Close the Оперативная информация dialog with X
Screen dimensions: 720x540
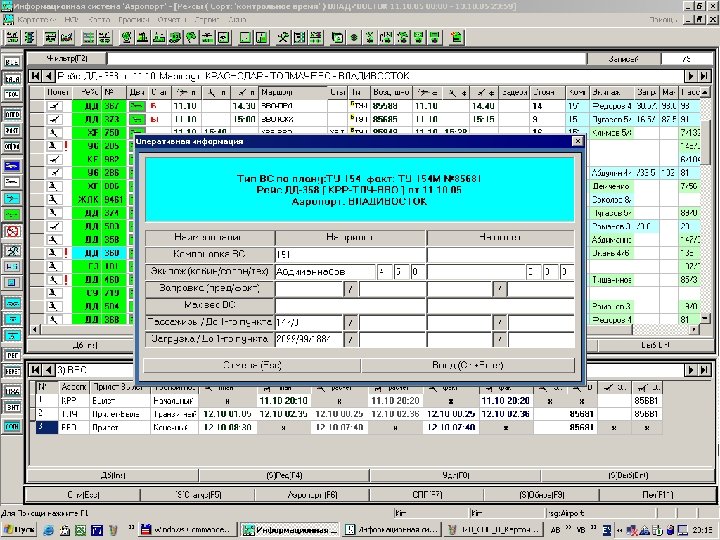click(x=577, y=142)
